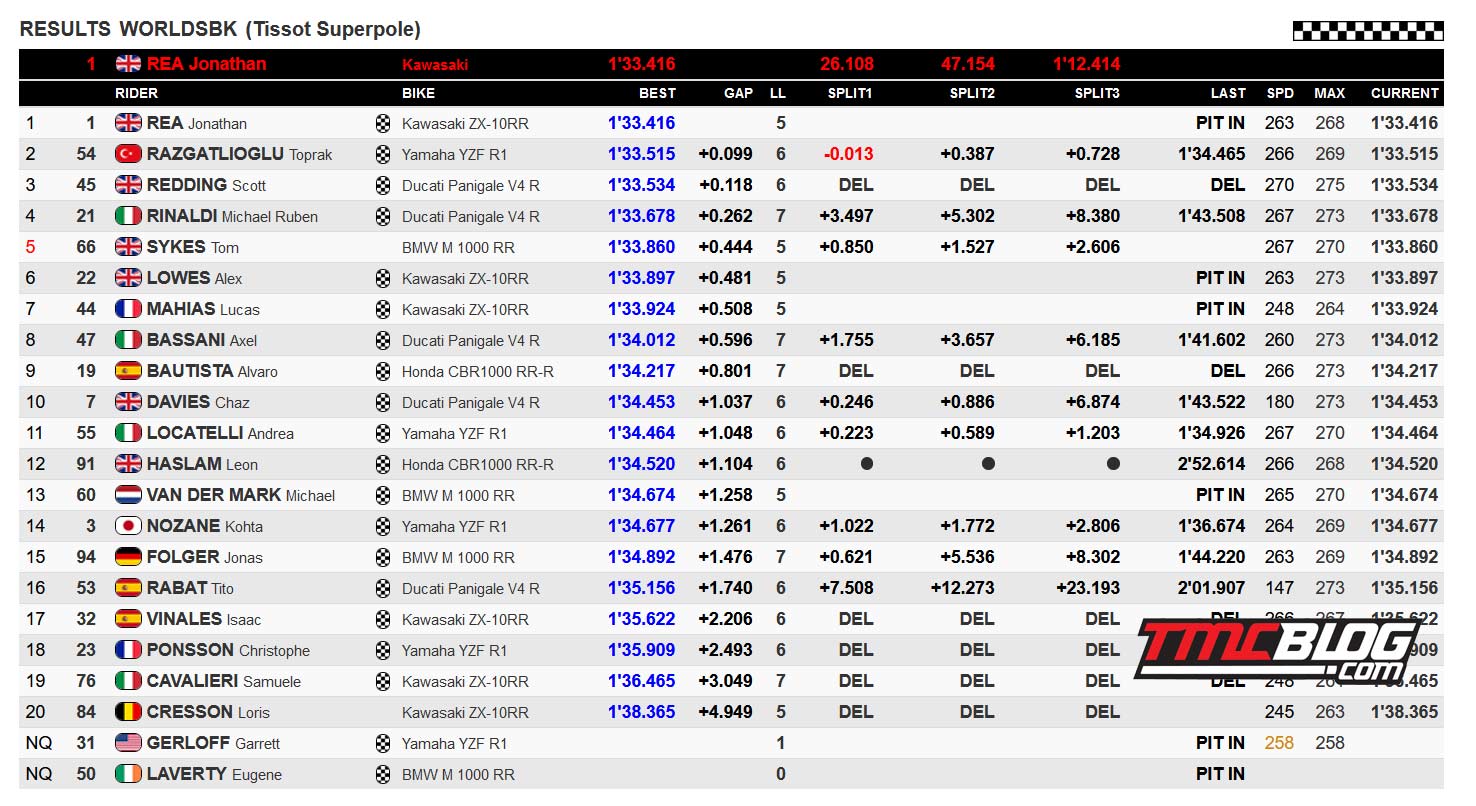Click the SPLIT2 column header

[x=972, y=93]
